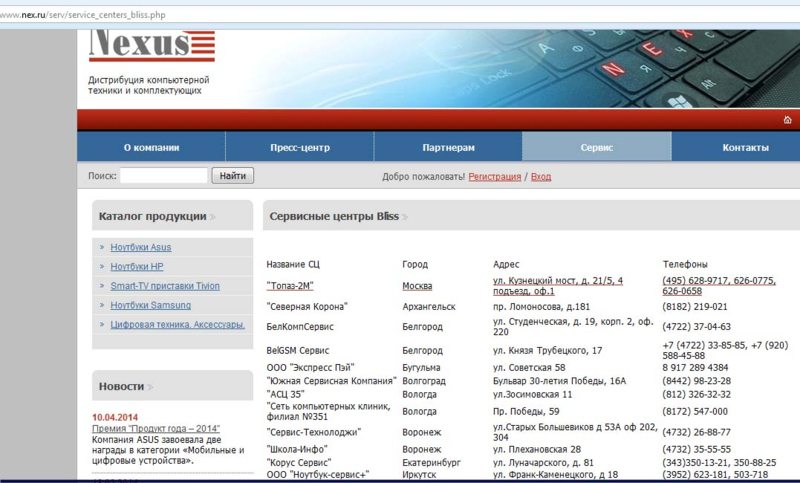This screenshot has width=800, height=483.
Task: Click phone (4732) 26-88-77
Action: 696,432
